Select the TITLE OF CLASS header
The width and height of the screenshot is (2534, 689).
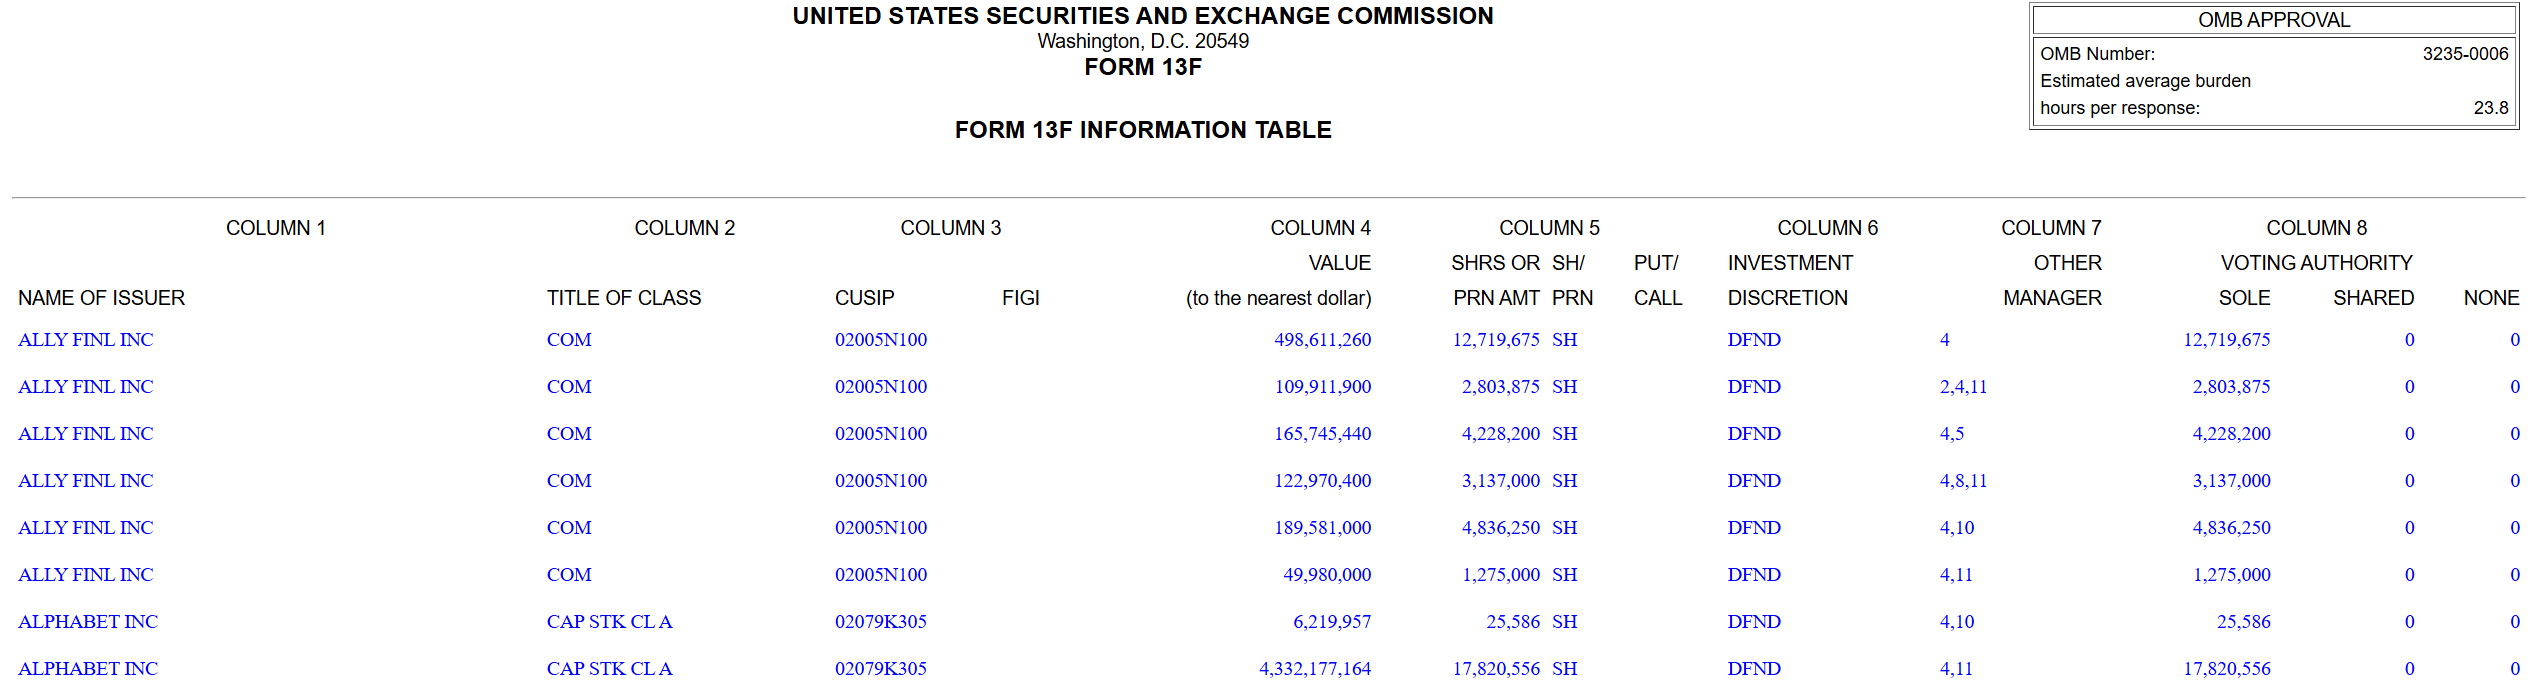[x=624, y=298]
